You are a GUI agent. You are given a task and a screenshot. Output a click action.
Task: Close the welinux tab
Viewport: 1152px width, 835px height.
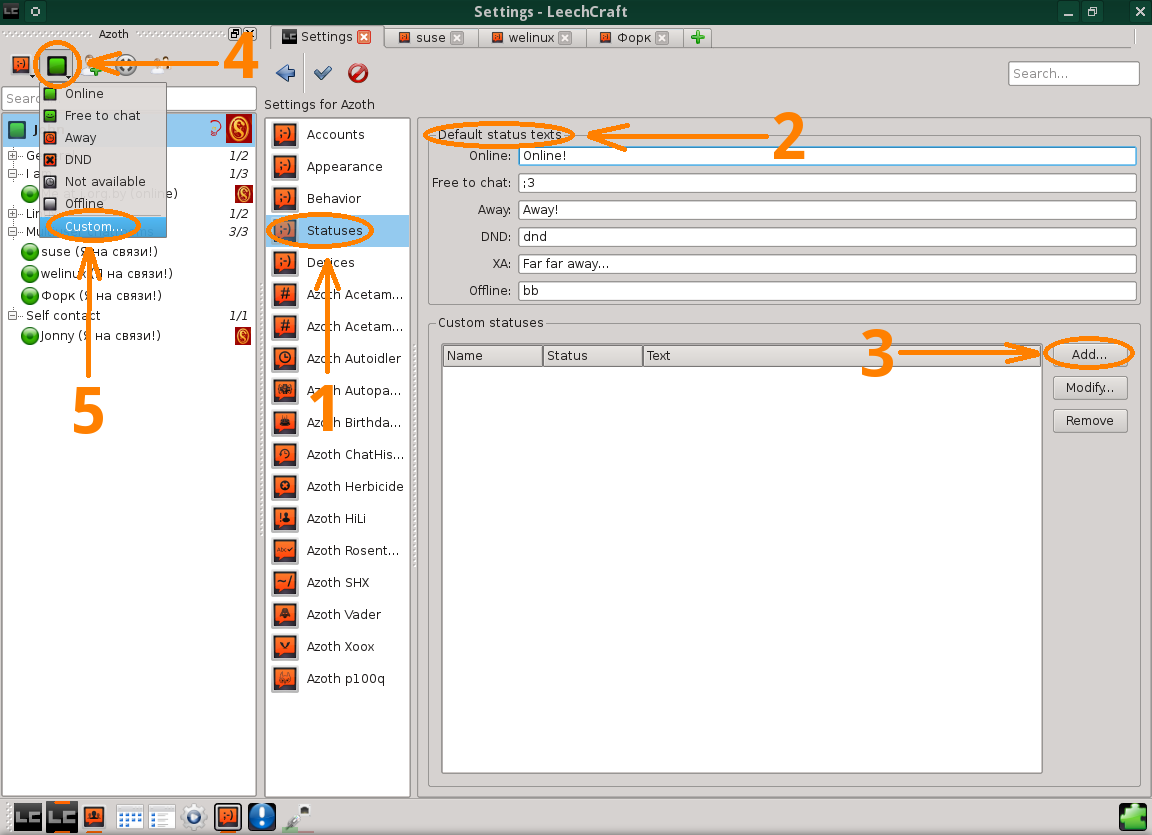click(x=565, y=37)
